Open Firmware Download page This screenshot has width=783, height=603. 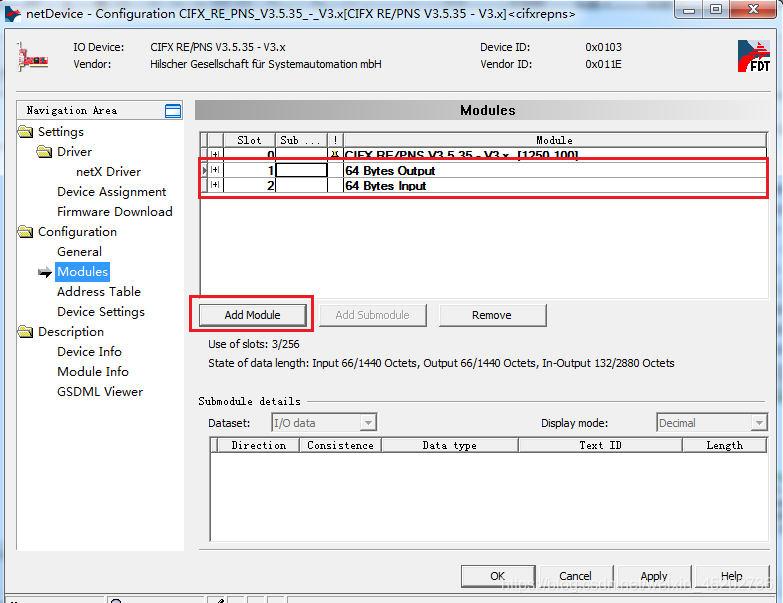click(114, 212)
